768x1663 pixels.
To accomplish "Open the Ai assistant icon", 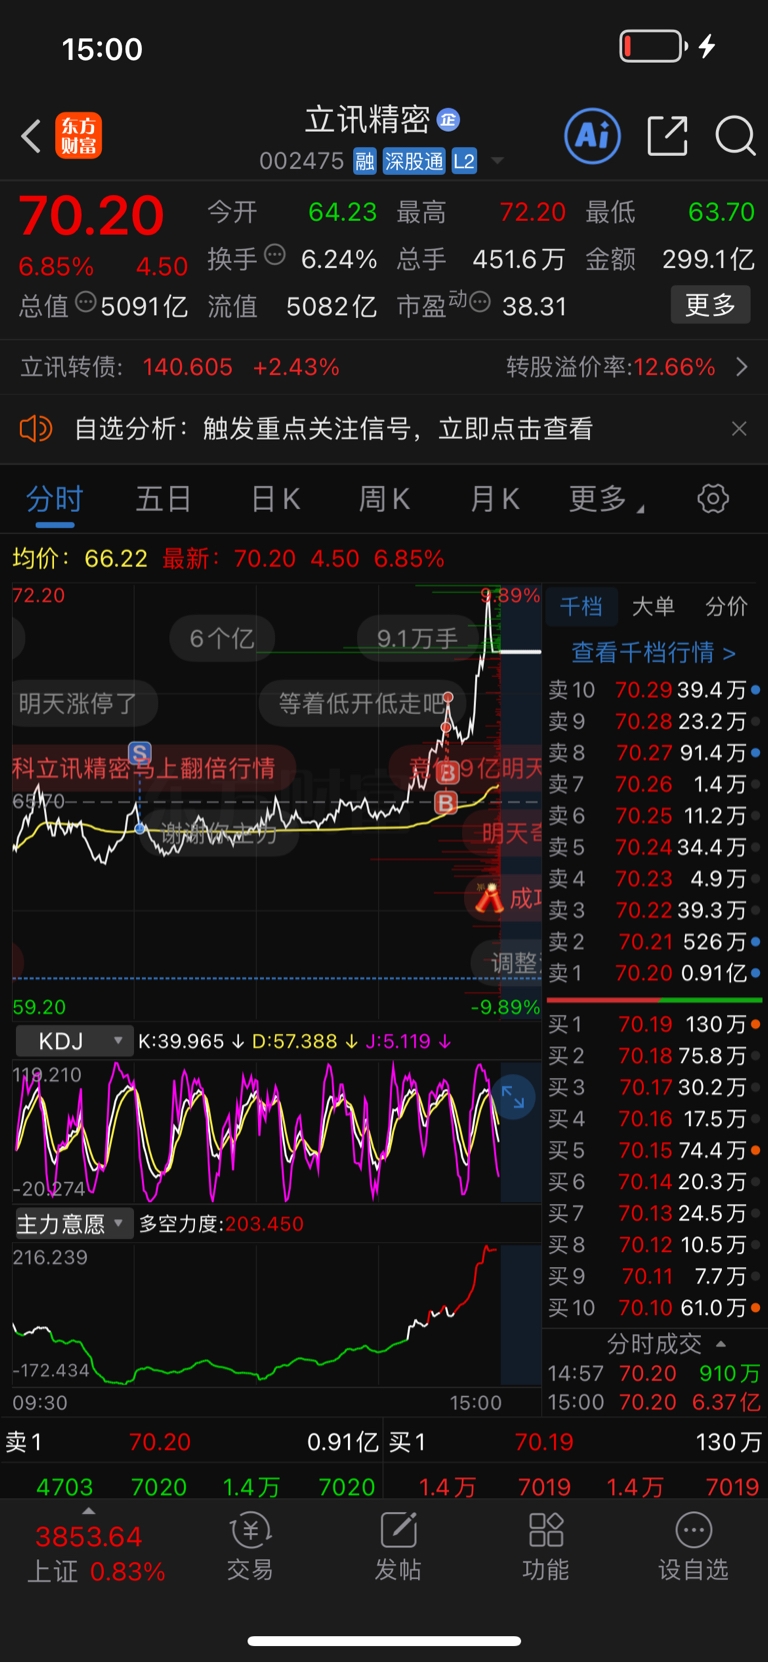I will 593,136.
